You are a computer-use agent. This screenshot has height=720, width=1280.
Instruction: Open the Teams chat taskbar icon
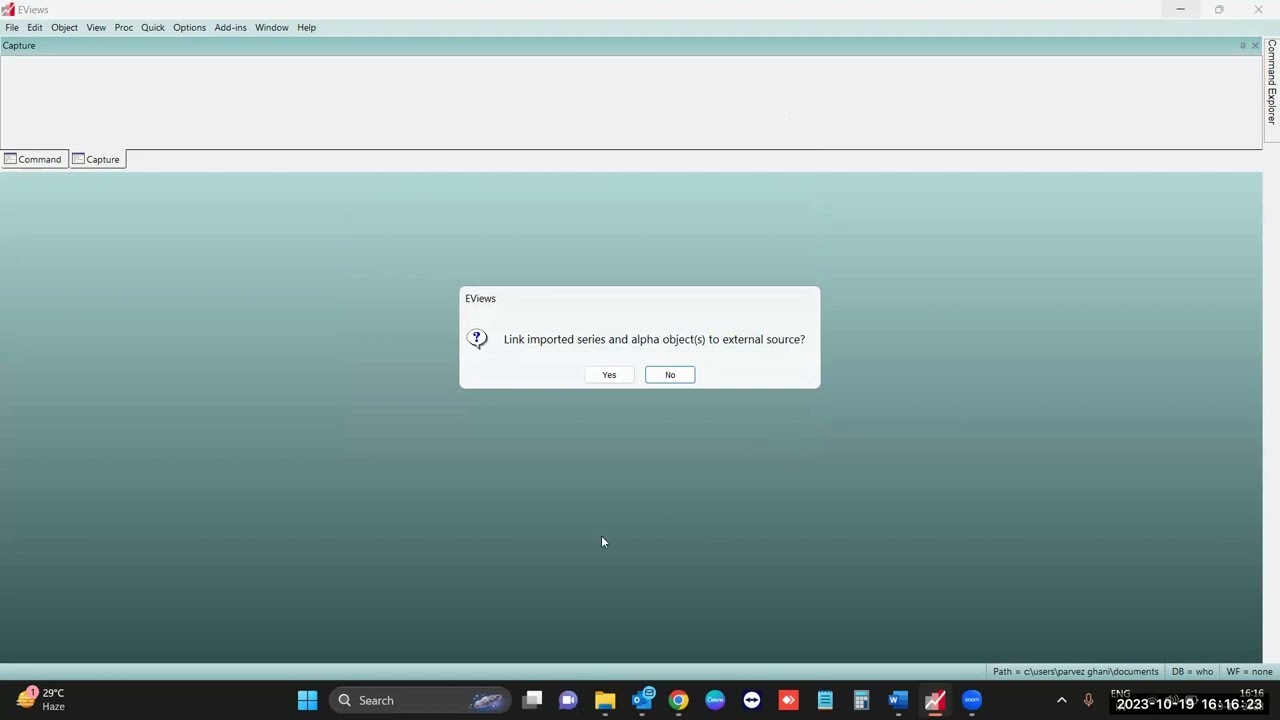tap(568, 700)
